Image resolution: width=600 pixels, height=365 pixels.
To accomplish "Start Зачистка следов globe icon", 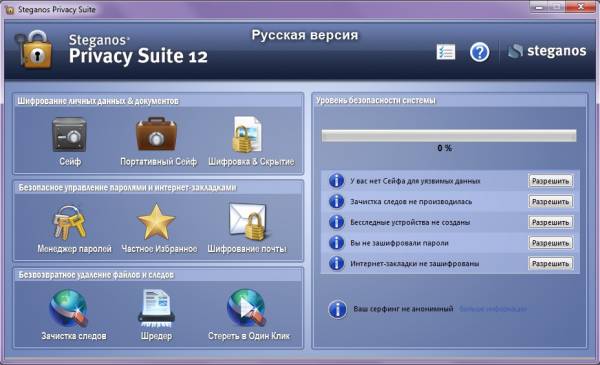I will (69, 309).
